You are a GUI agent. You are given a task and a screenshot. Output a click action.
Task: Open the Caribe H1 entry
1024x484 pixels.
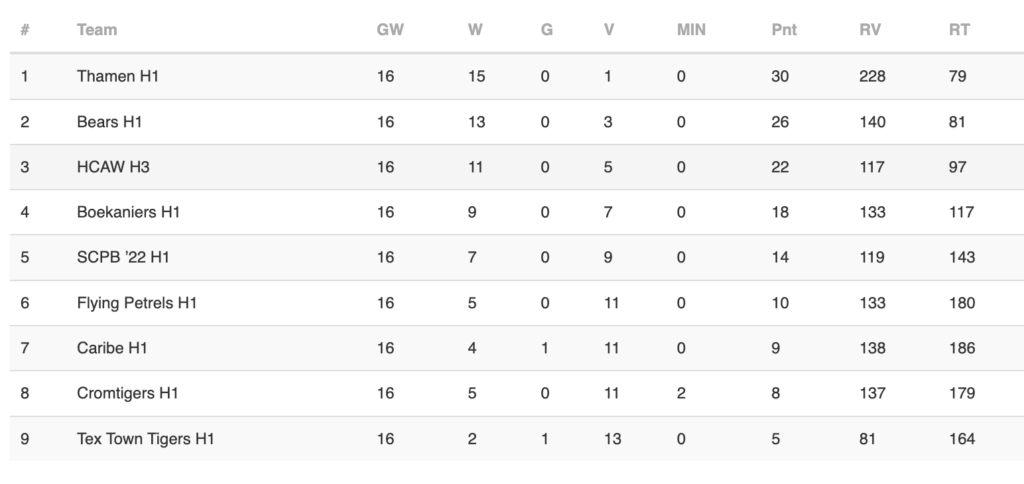[112, 348]
